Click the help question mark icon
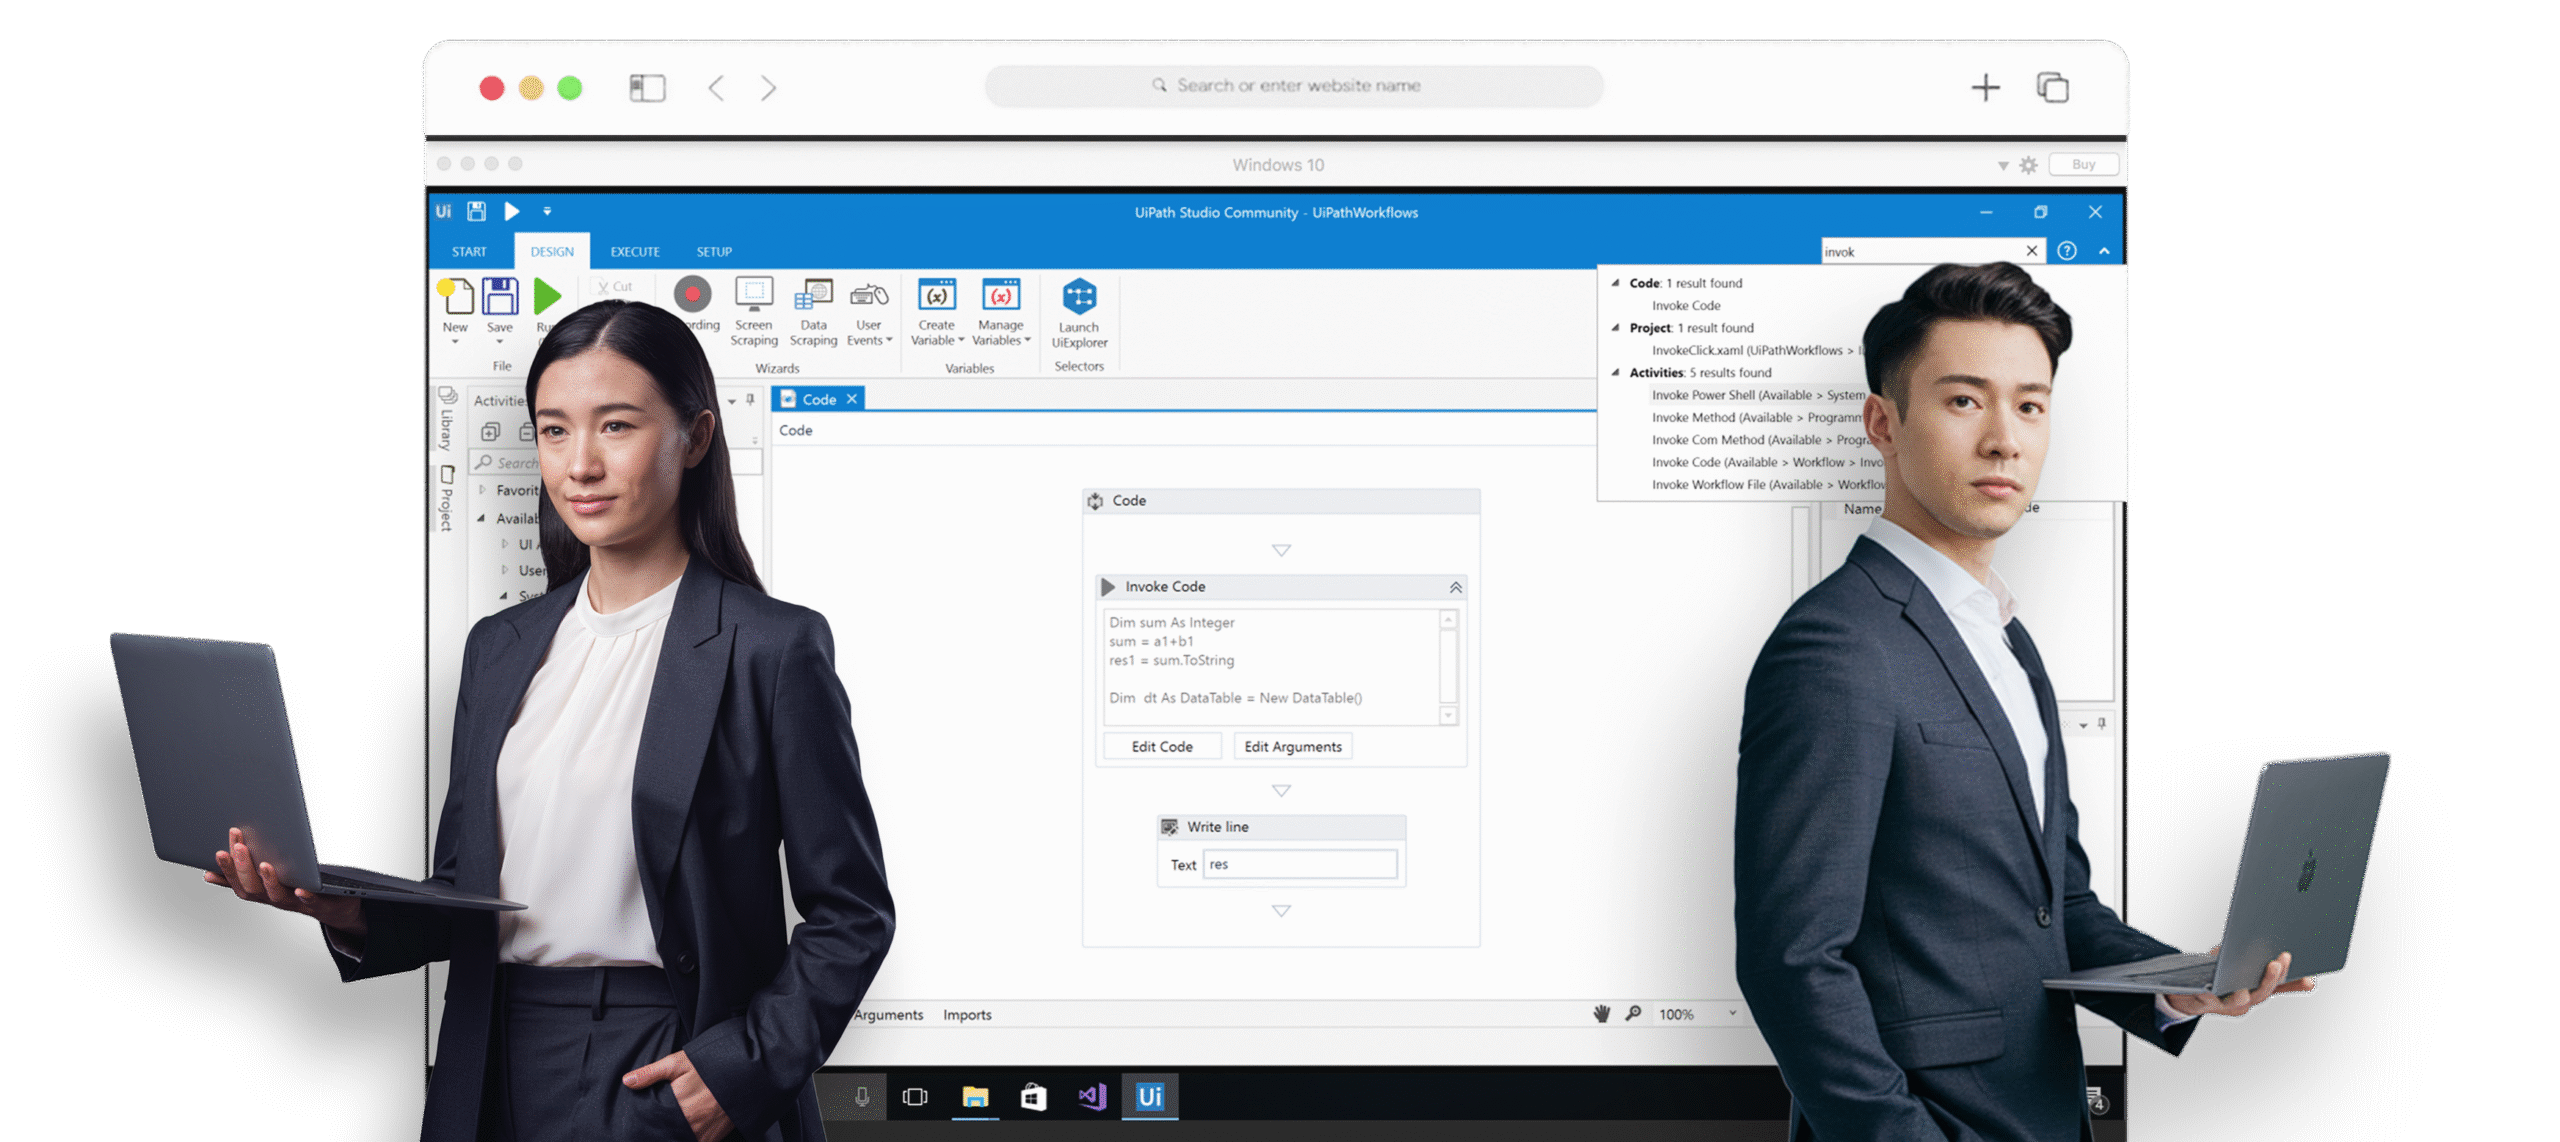Screen dimensions: 2560x1142 [x=2067, y=251]
